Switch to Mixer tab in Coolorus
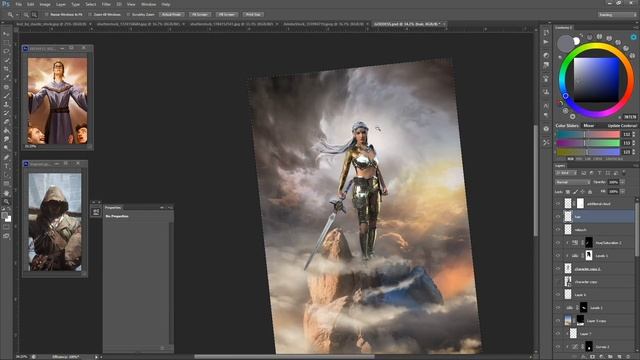Viewport: 640px width, 360px height. [x=589, y=126]
